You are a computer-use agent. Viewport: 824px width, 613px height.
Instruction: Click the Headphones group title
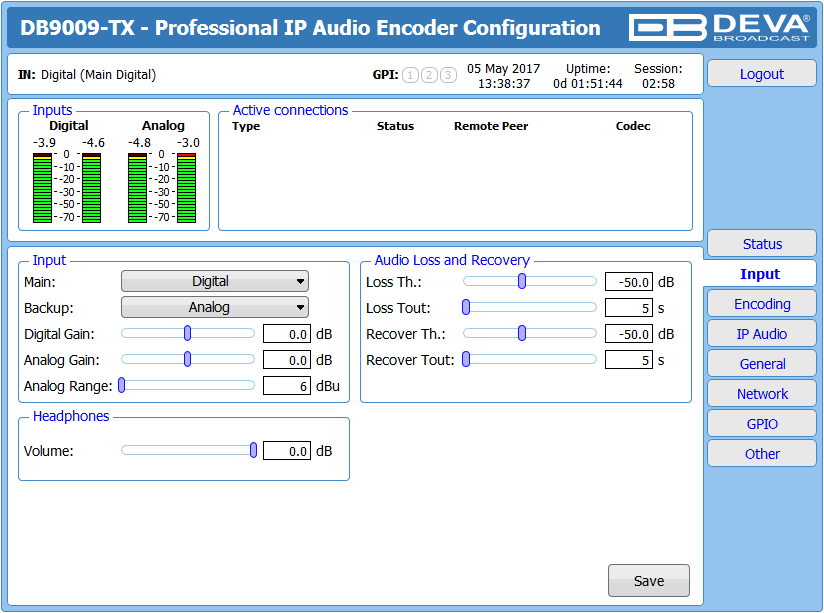point(71,416)
